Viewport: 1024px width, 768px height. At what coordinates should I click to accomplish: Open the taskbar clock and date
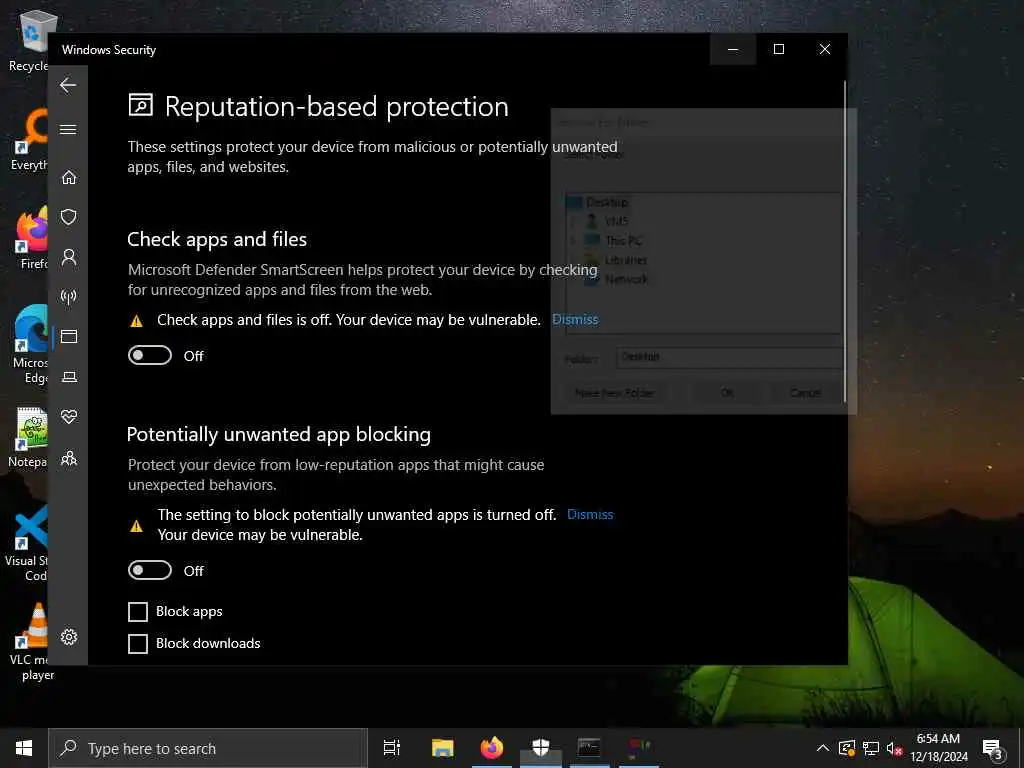pyautogui.click(x=938, y=748)
